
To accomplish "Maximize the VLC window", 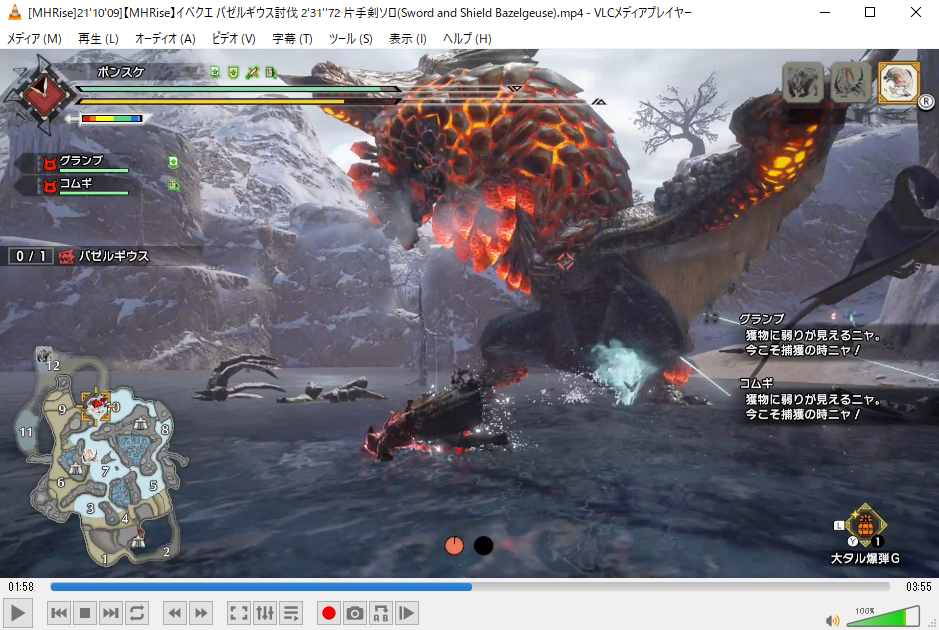I will click(x=870, y=13).
